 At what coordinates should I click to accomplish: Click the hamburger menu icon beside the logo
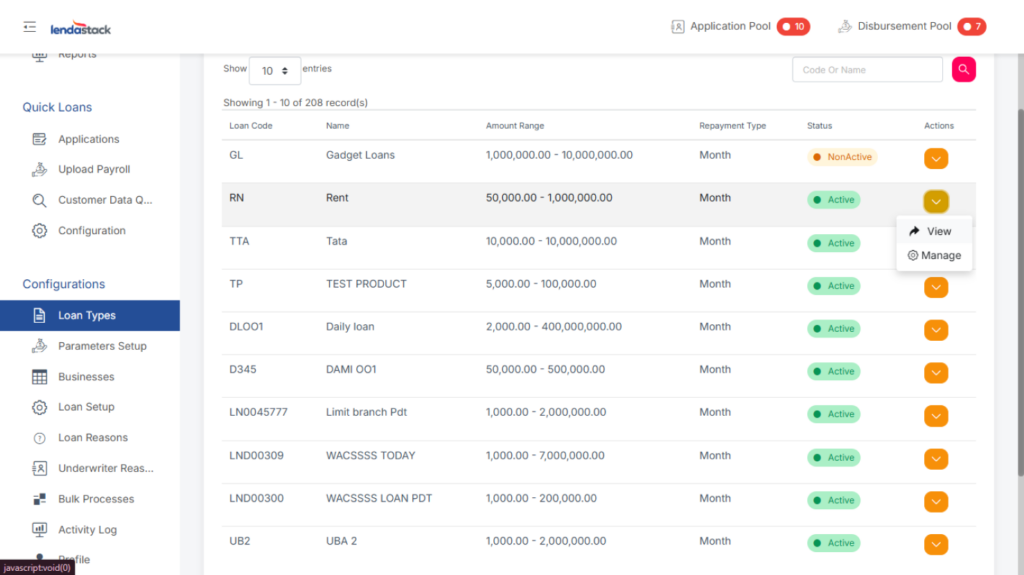(x=30, y=27)
